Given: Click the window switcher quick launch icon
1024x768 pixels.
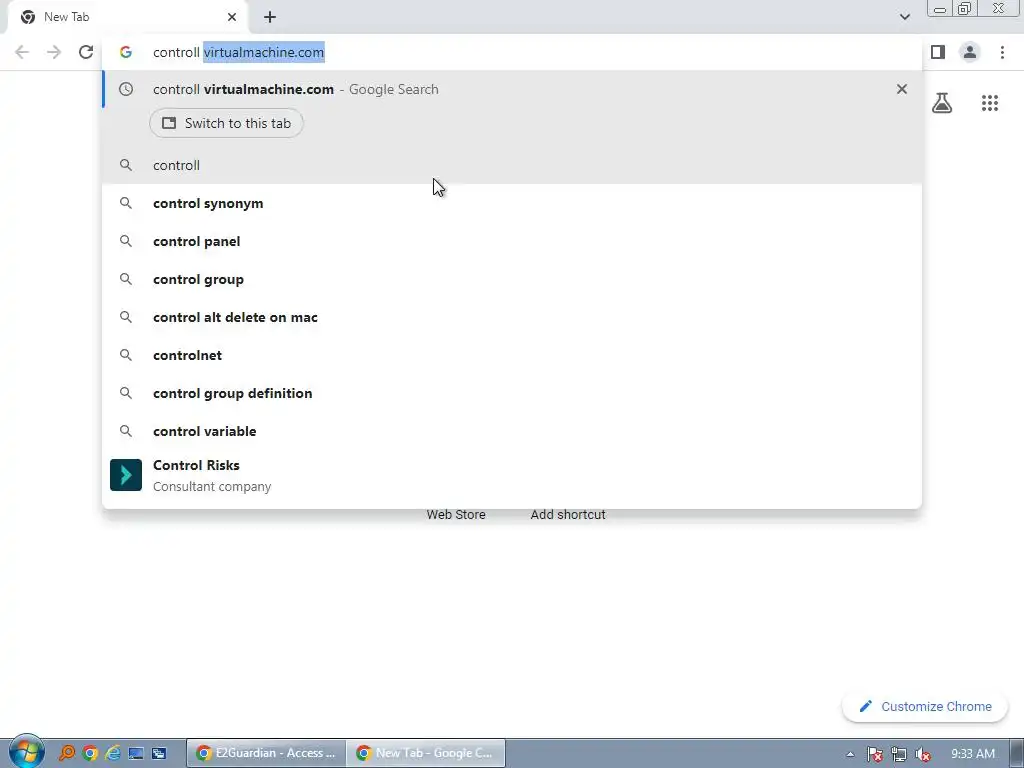Looking at the screenshot, I should pos(159,753).
